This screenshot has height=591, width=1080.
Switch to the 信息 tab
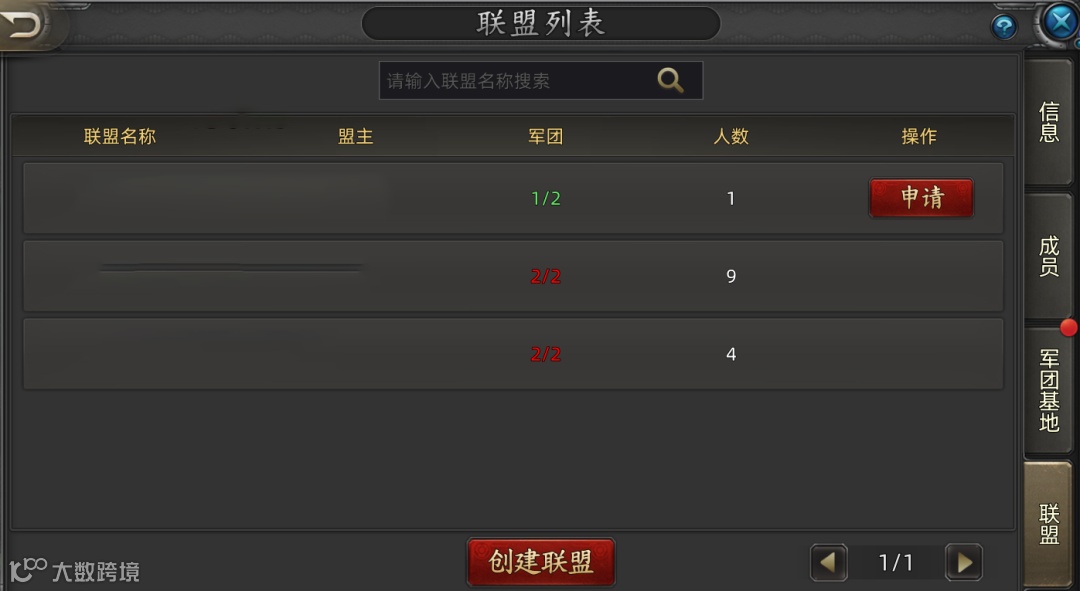[1048, 122]
